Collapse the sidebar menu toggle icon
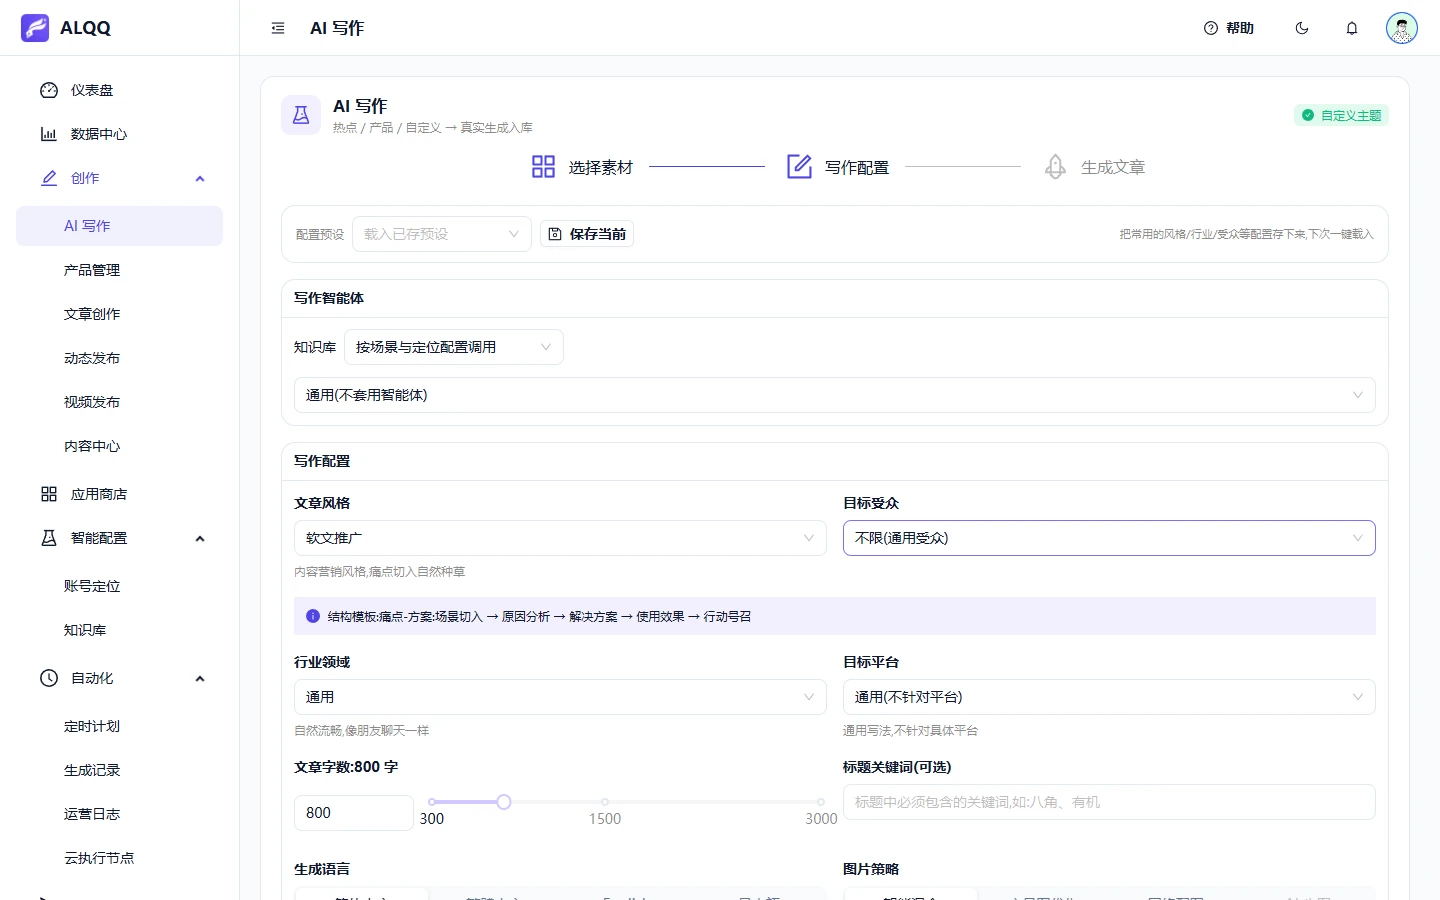Viewport: 1440px width, 900px height. [278, 28]
